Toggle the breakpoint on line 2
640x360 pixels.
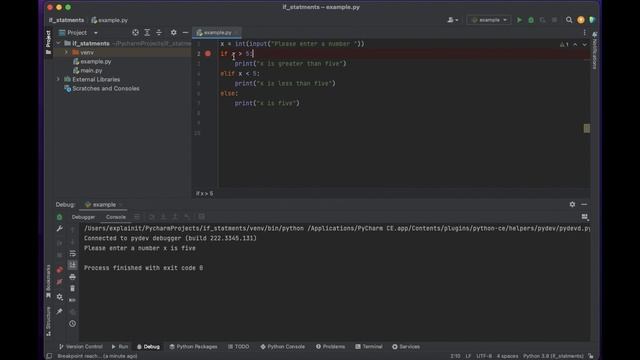pos(208,53)
